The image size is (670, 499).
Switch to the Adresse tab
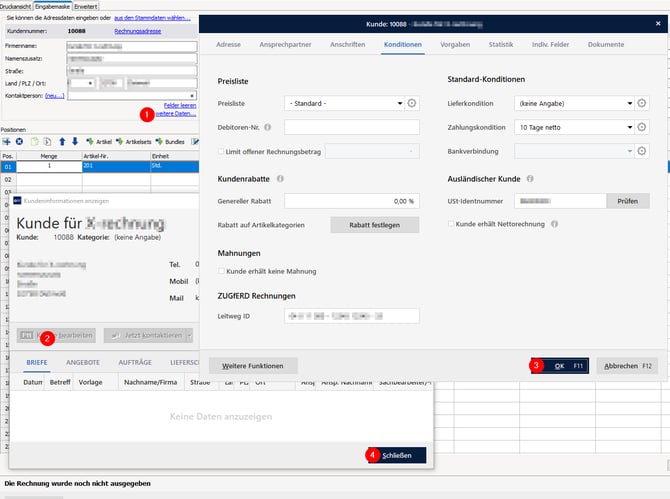click(x=228, y=44)
